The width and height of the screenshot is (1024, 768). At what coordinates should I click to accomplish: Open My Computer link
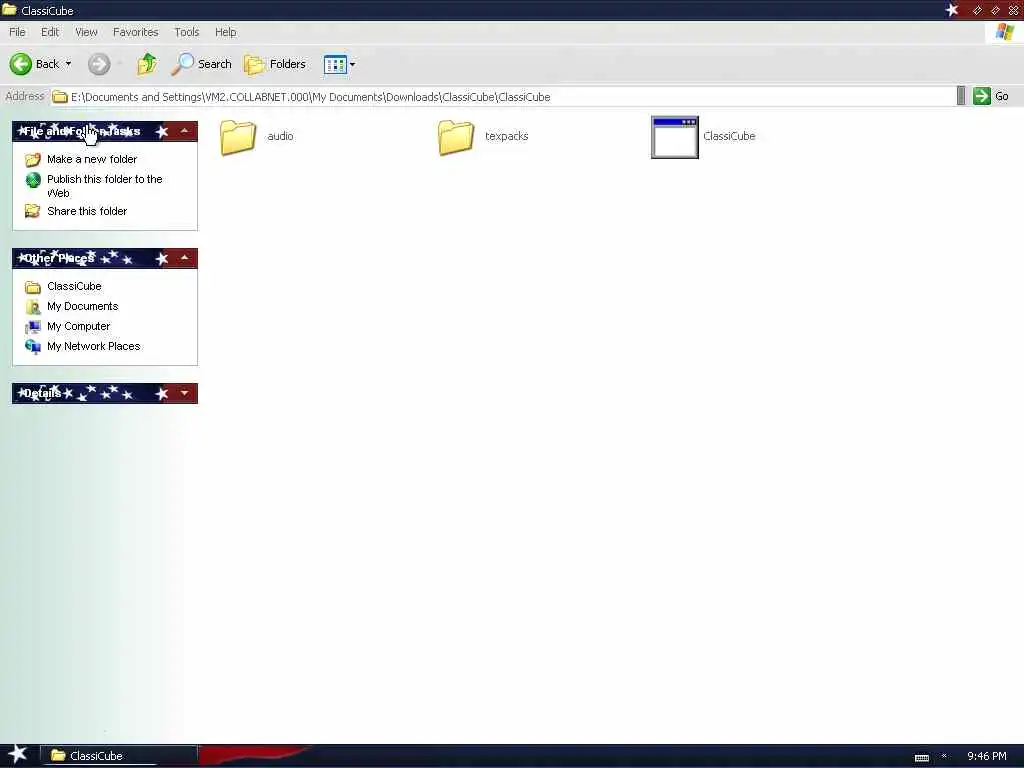tap(78, 326)
